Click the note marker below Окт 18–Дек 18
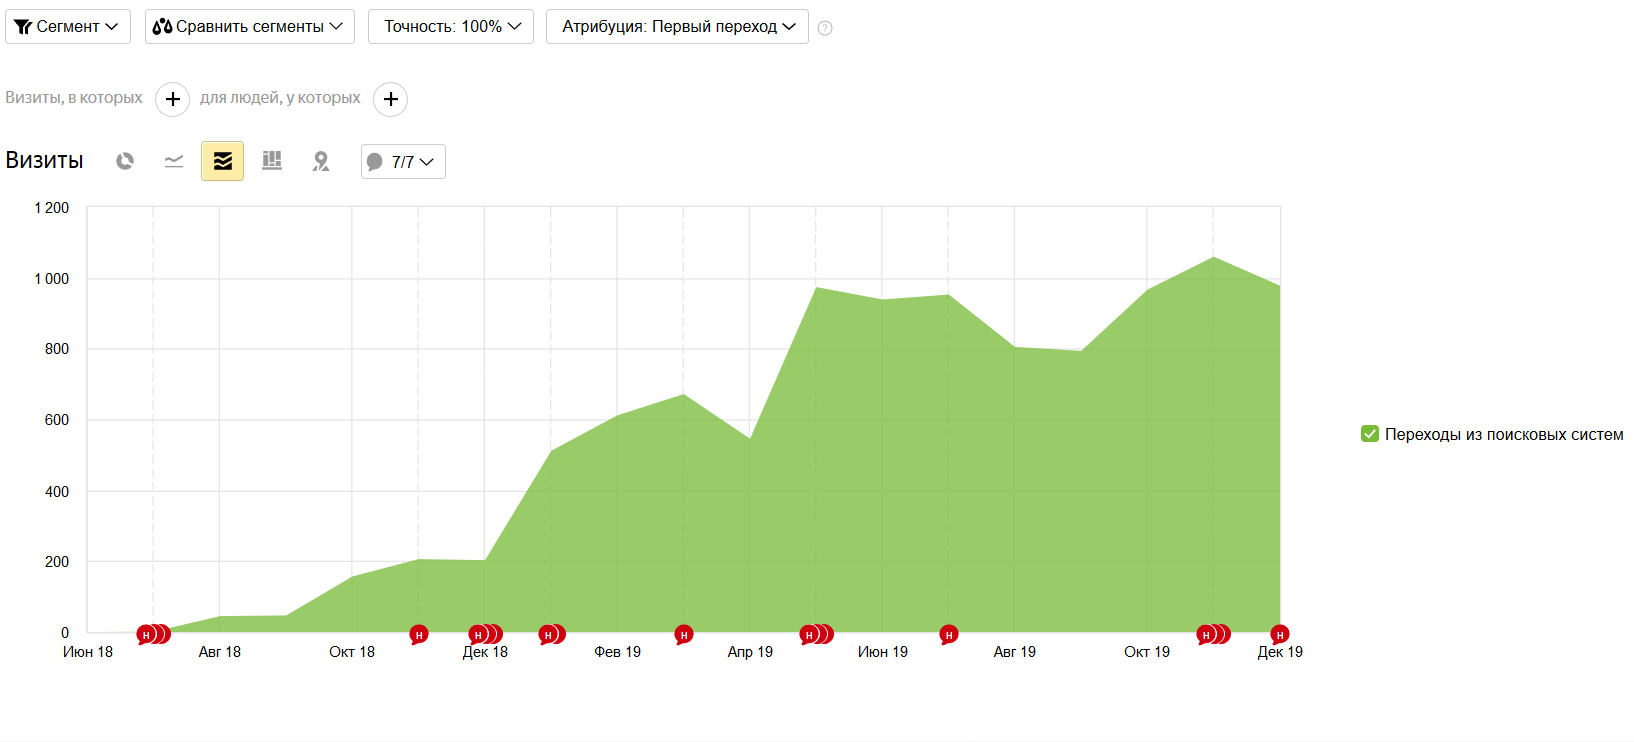Screen dimensions: 1634x742 point(419,634)
